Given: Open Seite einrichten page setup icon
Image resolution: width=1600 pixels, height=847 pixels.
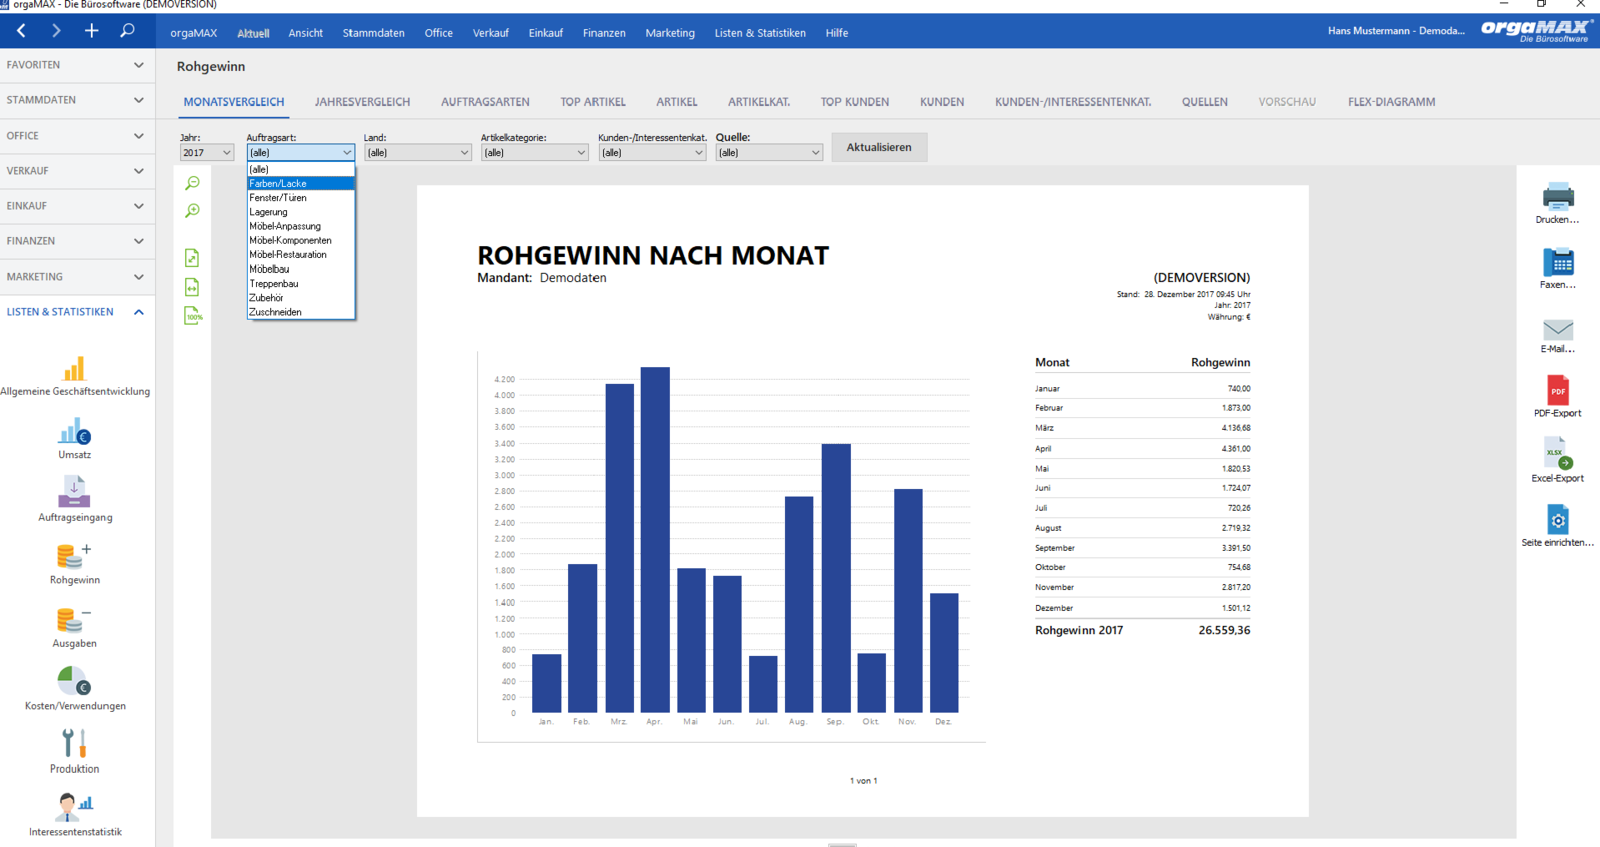Looking at the screenshot, I should pos(1557,520).
